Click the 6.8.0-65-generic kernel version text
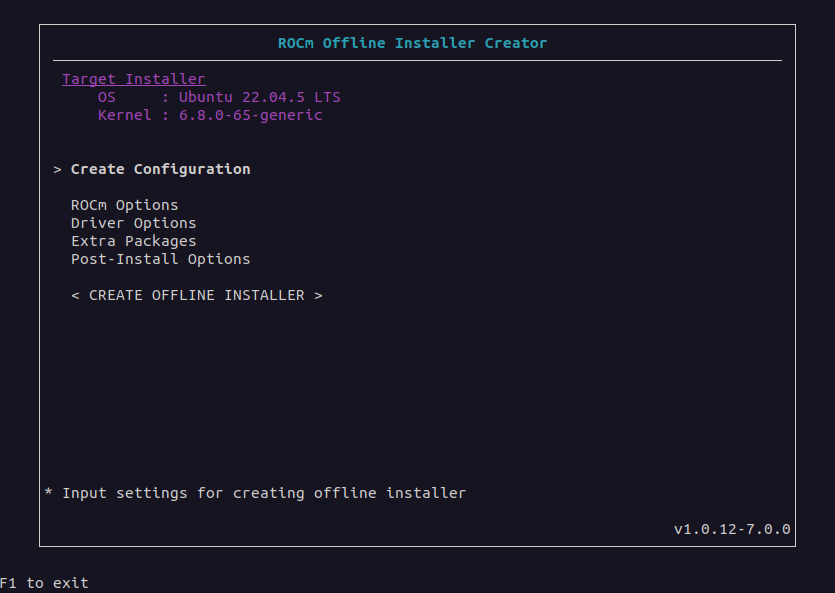This screenshot has height=593, width=835. (x=250, y=116)
